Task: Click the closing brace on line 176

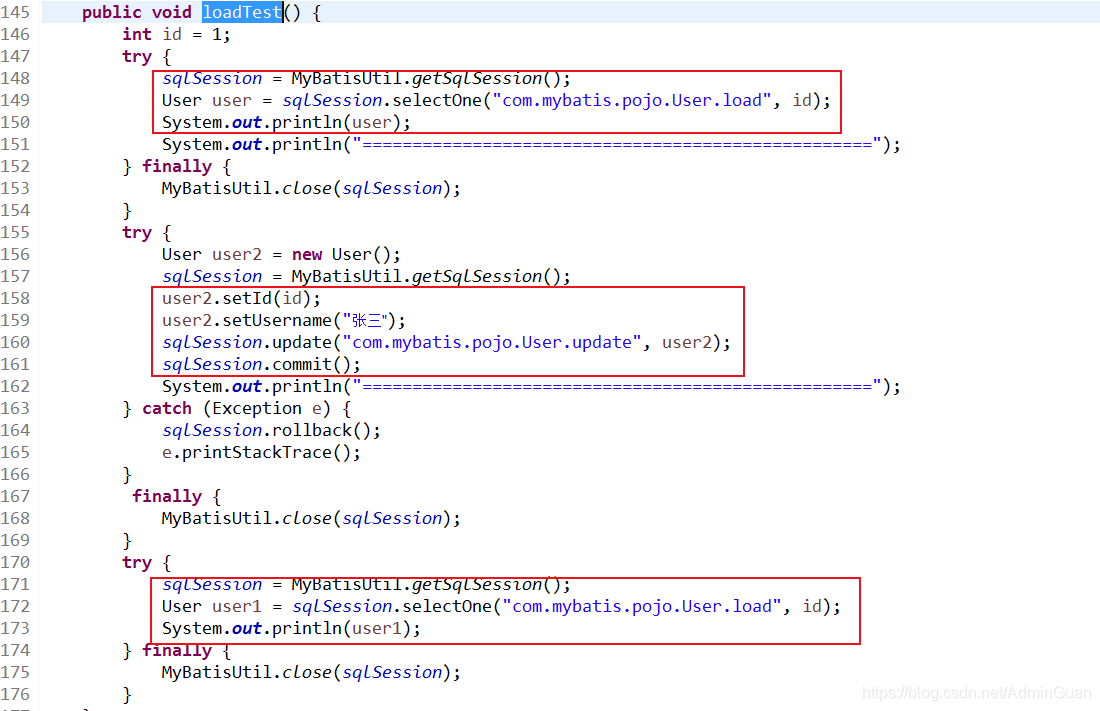Action: (127, 695)
